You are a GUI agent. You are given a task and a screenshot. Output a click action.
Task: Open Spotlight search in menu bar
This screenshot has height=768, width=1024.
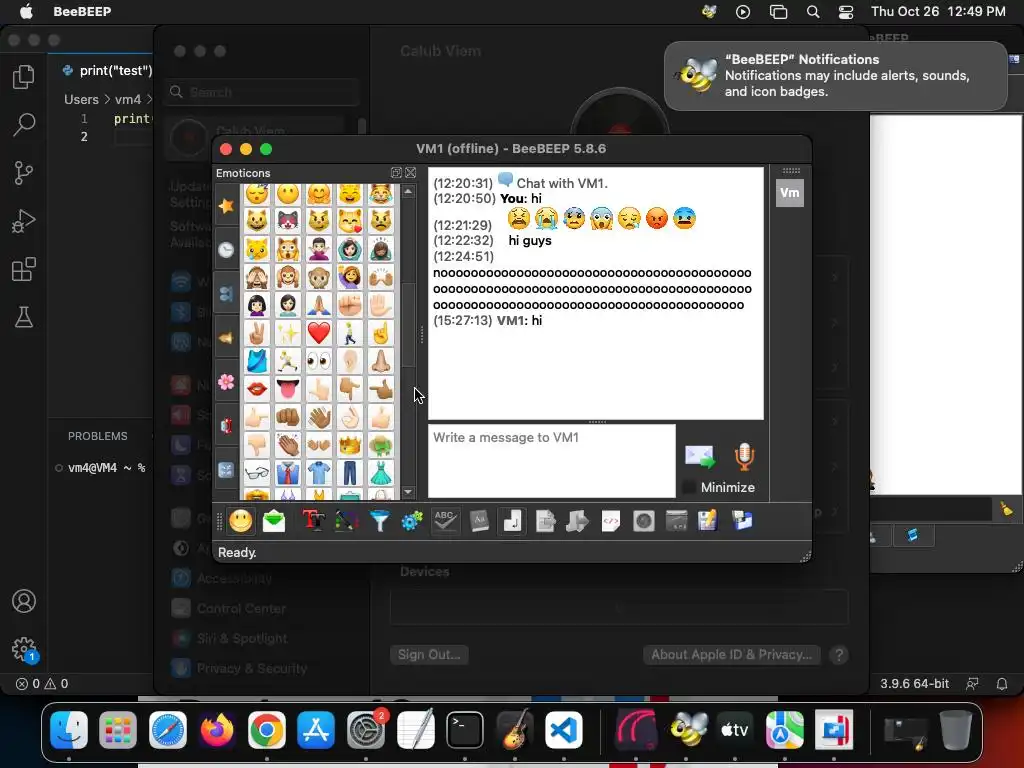[813, 12]
